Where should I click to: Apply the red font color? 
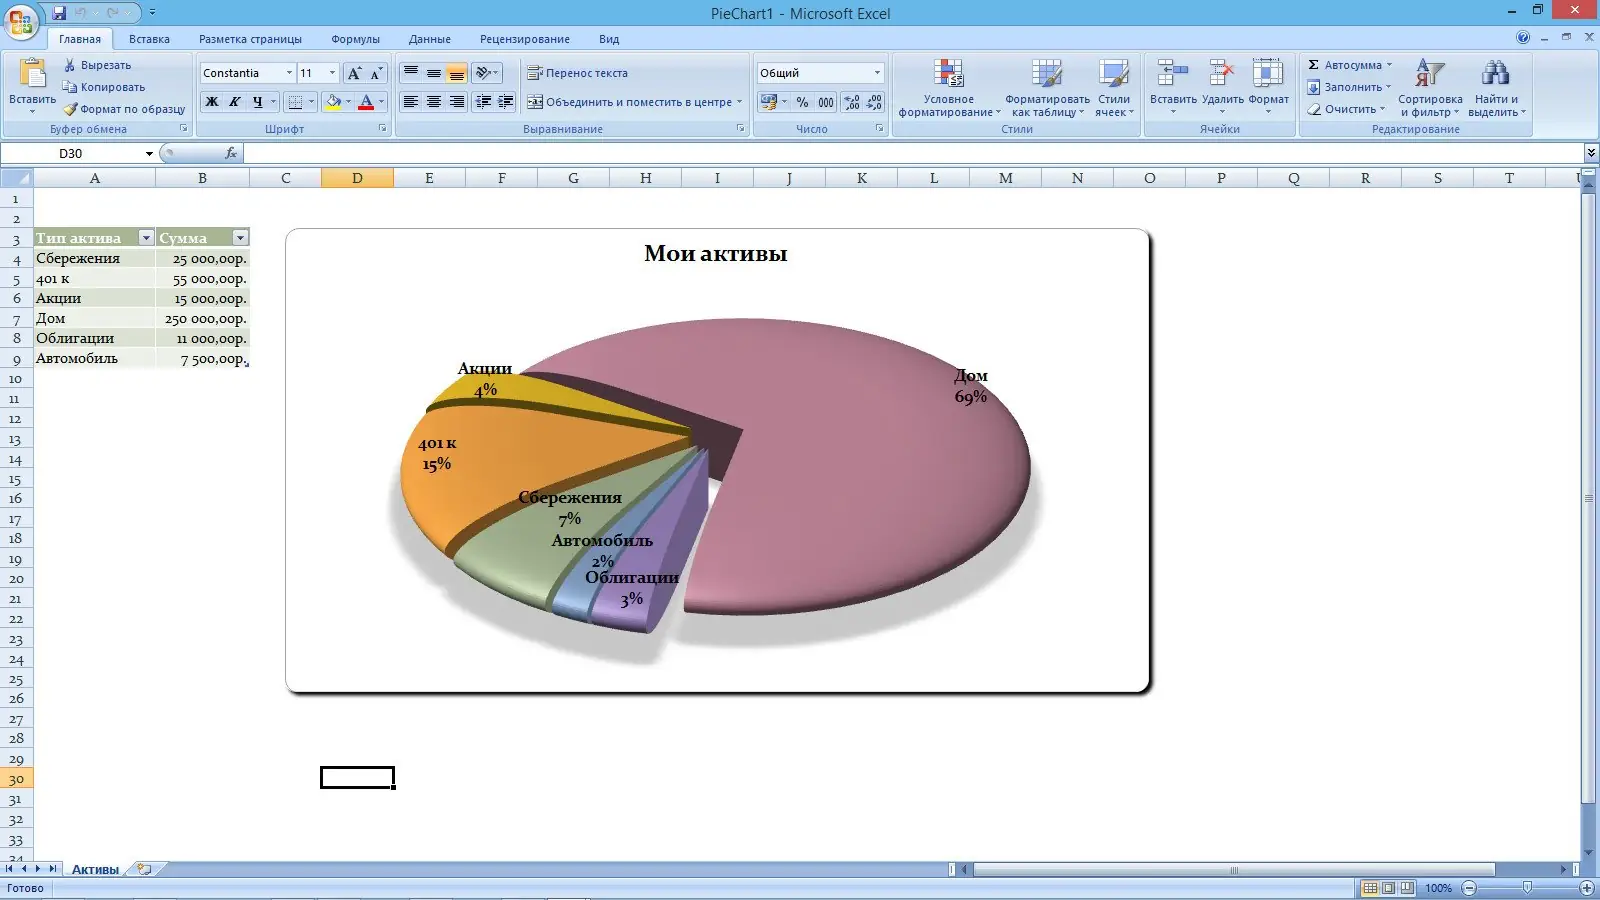tap(366, 102)
